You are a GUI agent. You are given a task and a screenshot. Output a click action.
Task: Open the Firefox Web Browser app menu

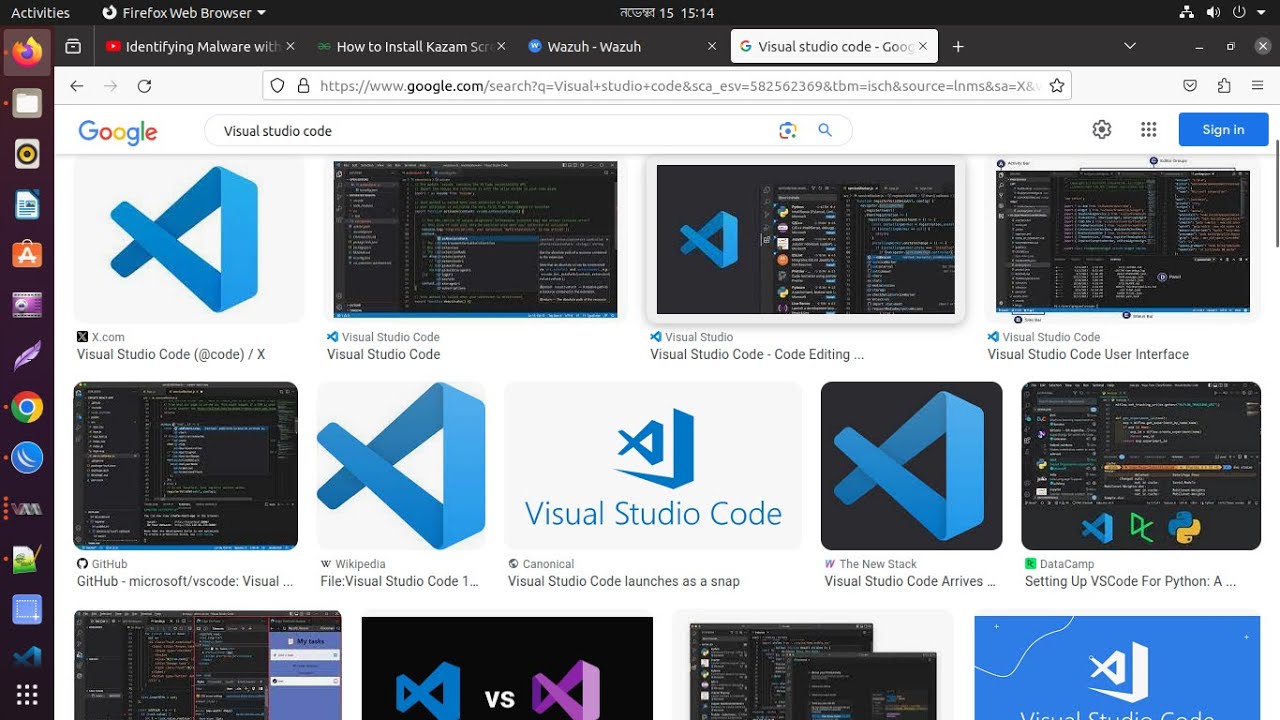point(184,13)
